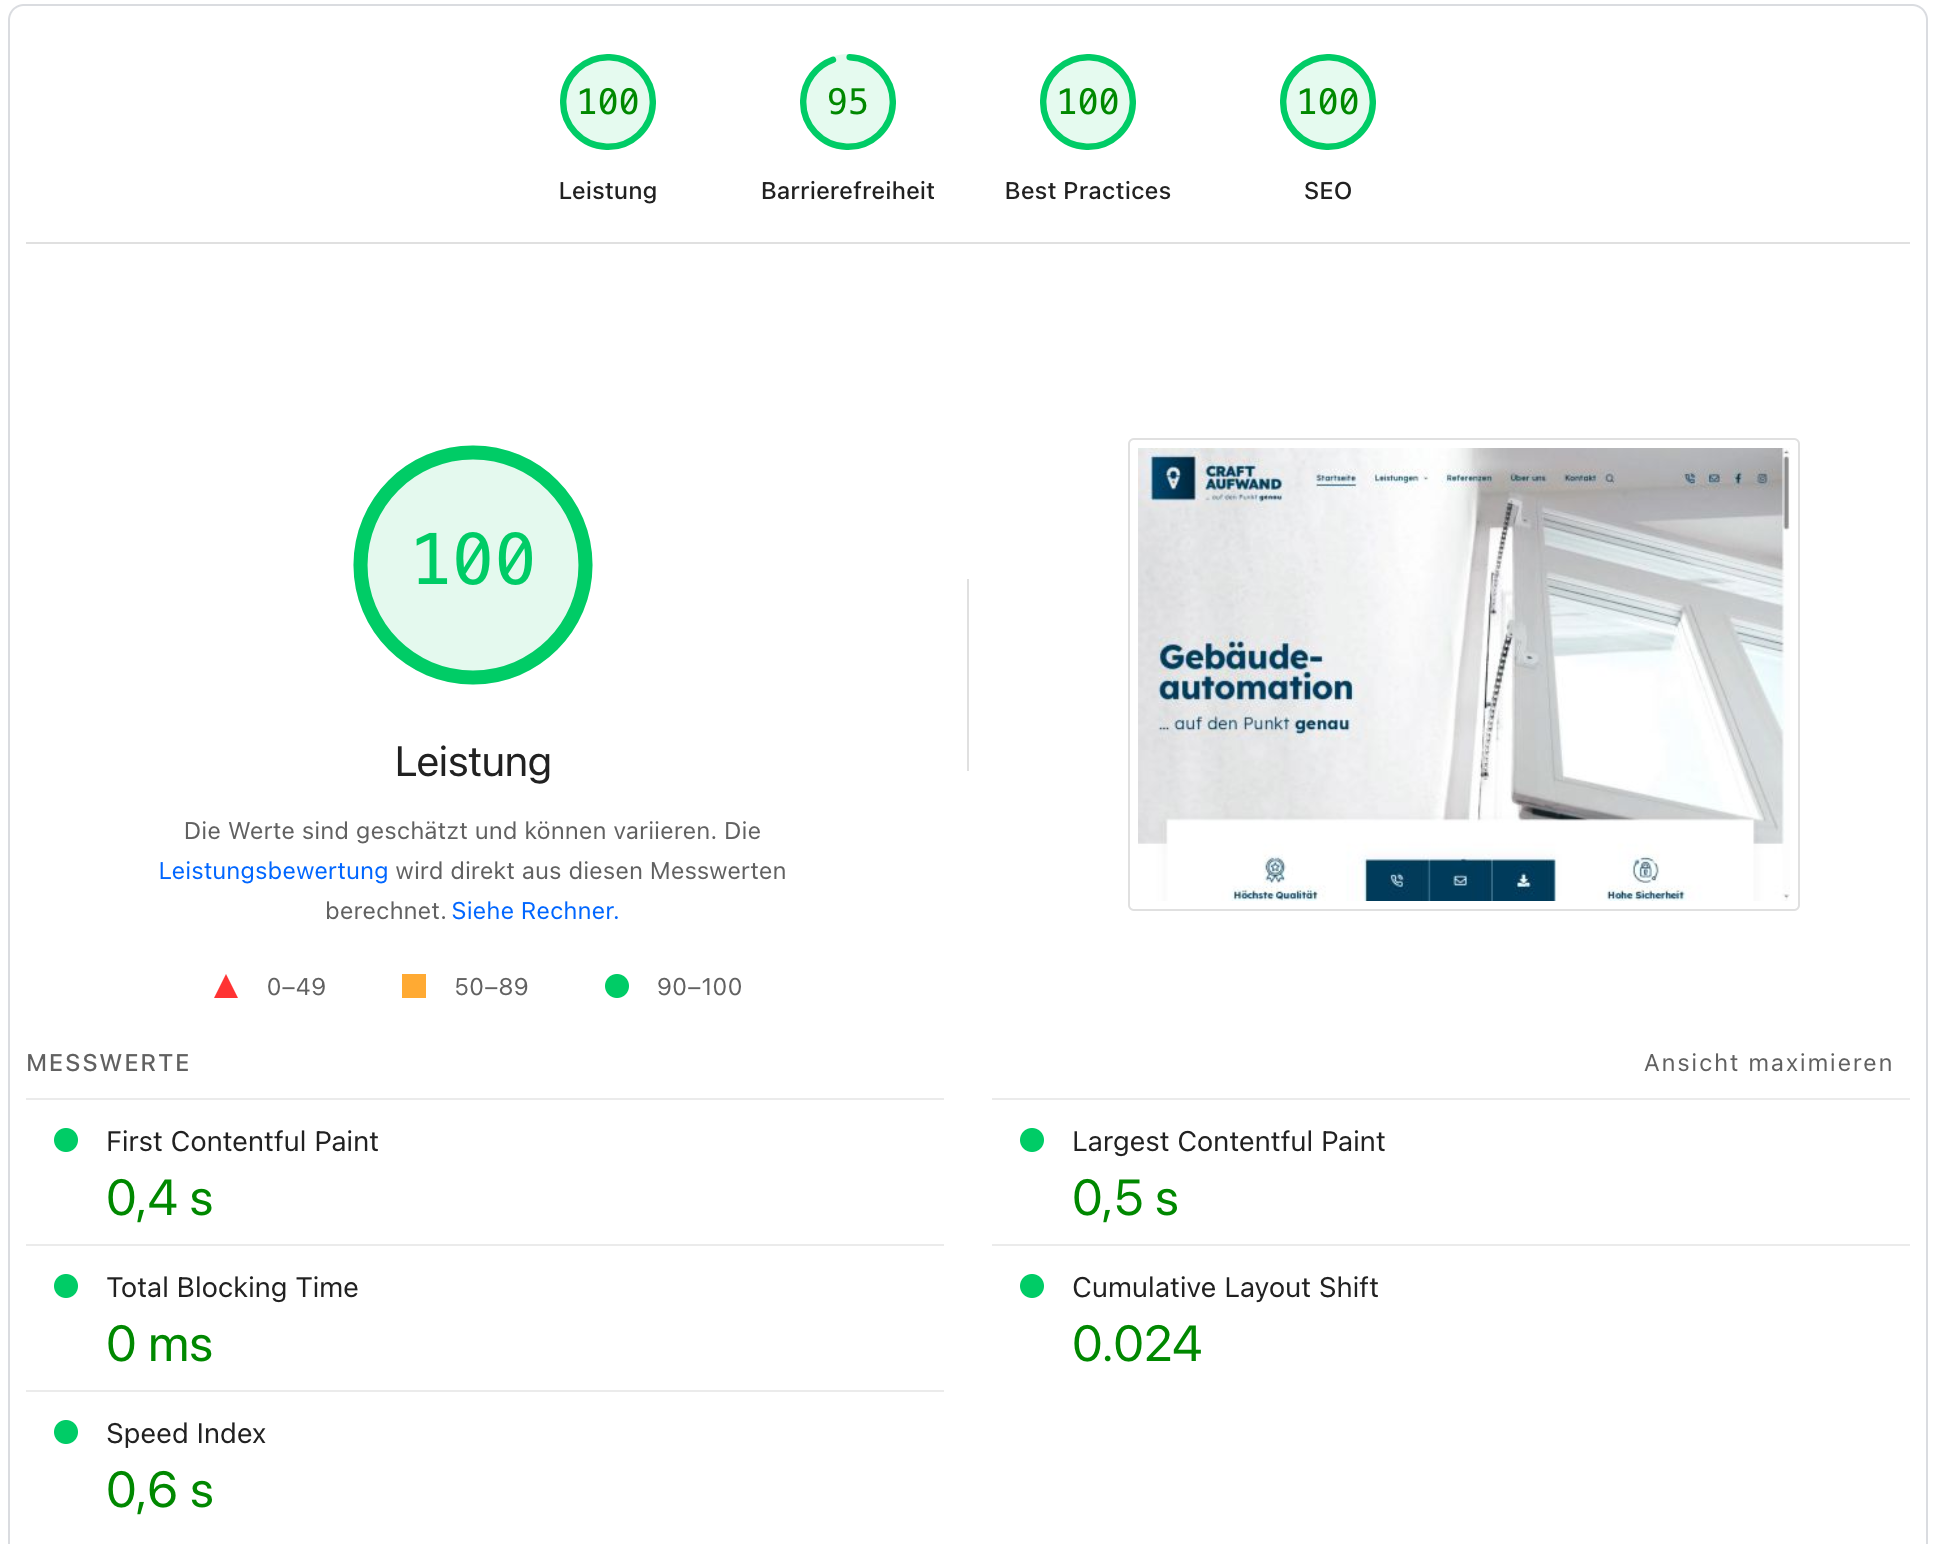The height and width of the screenshot is (1544, 1934).
Task: Select Kontakt in the preview menu
Action: pyautogui.click(x=1580, y=478)
